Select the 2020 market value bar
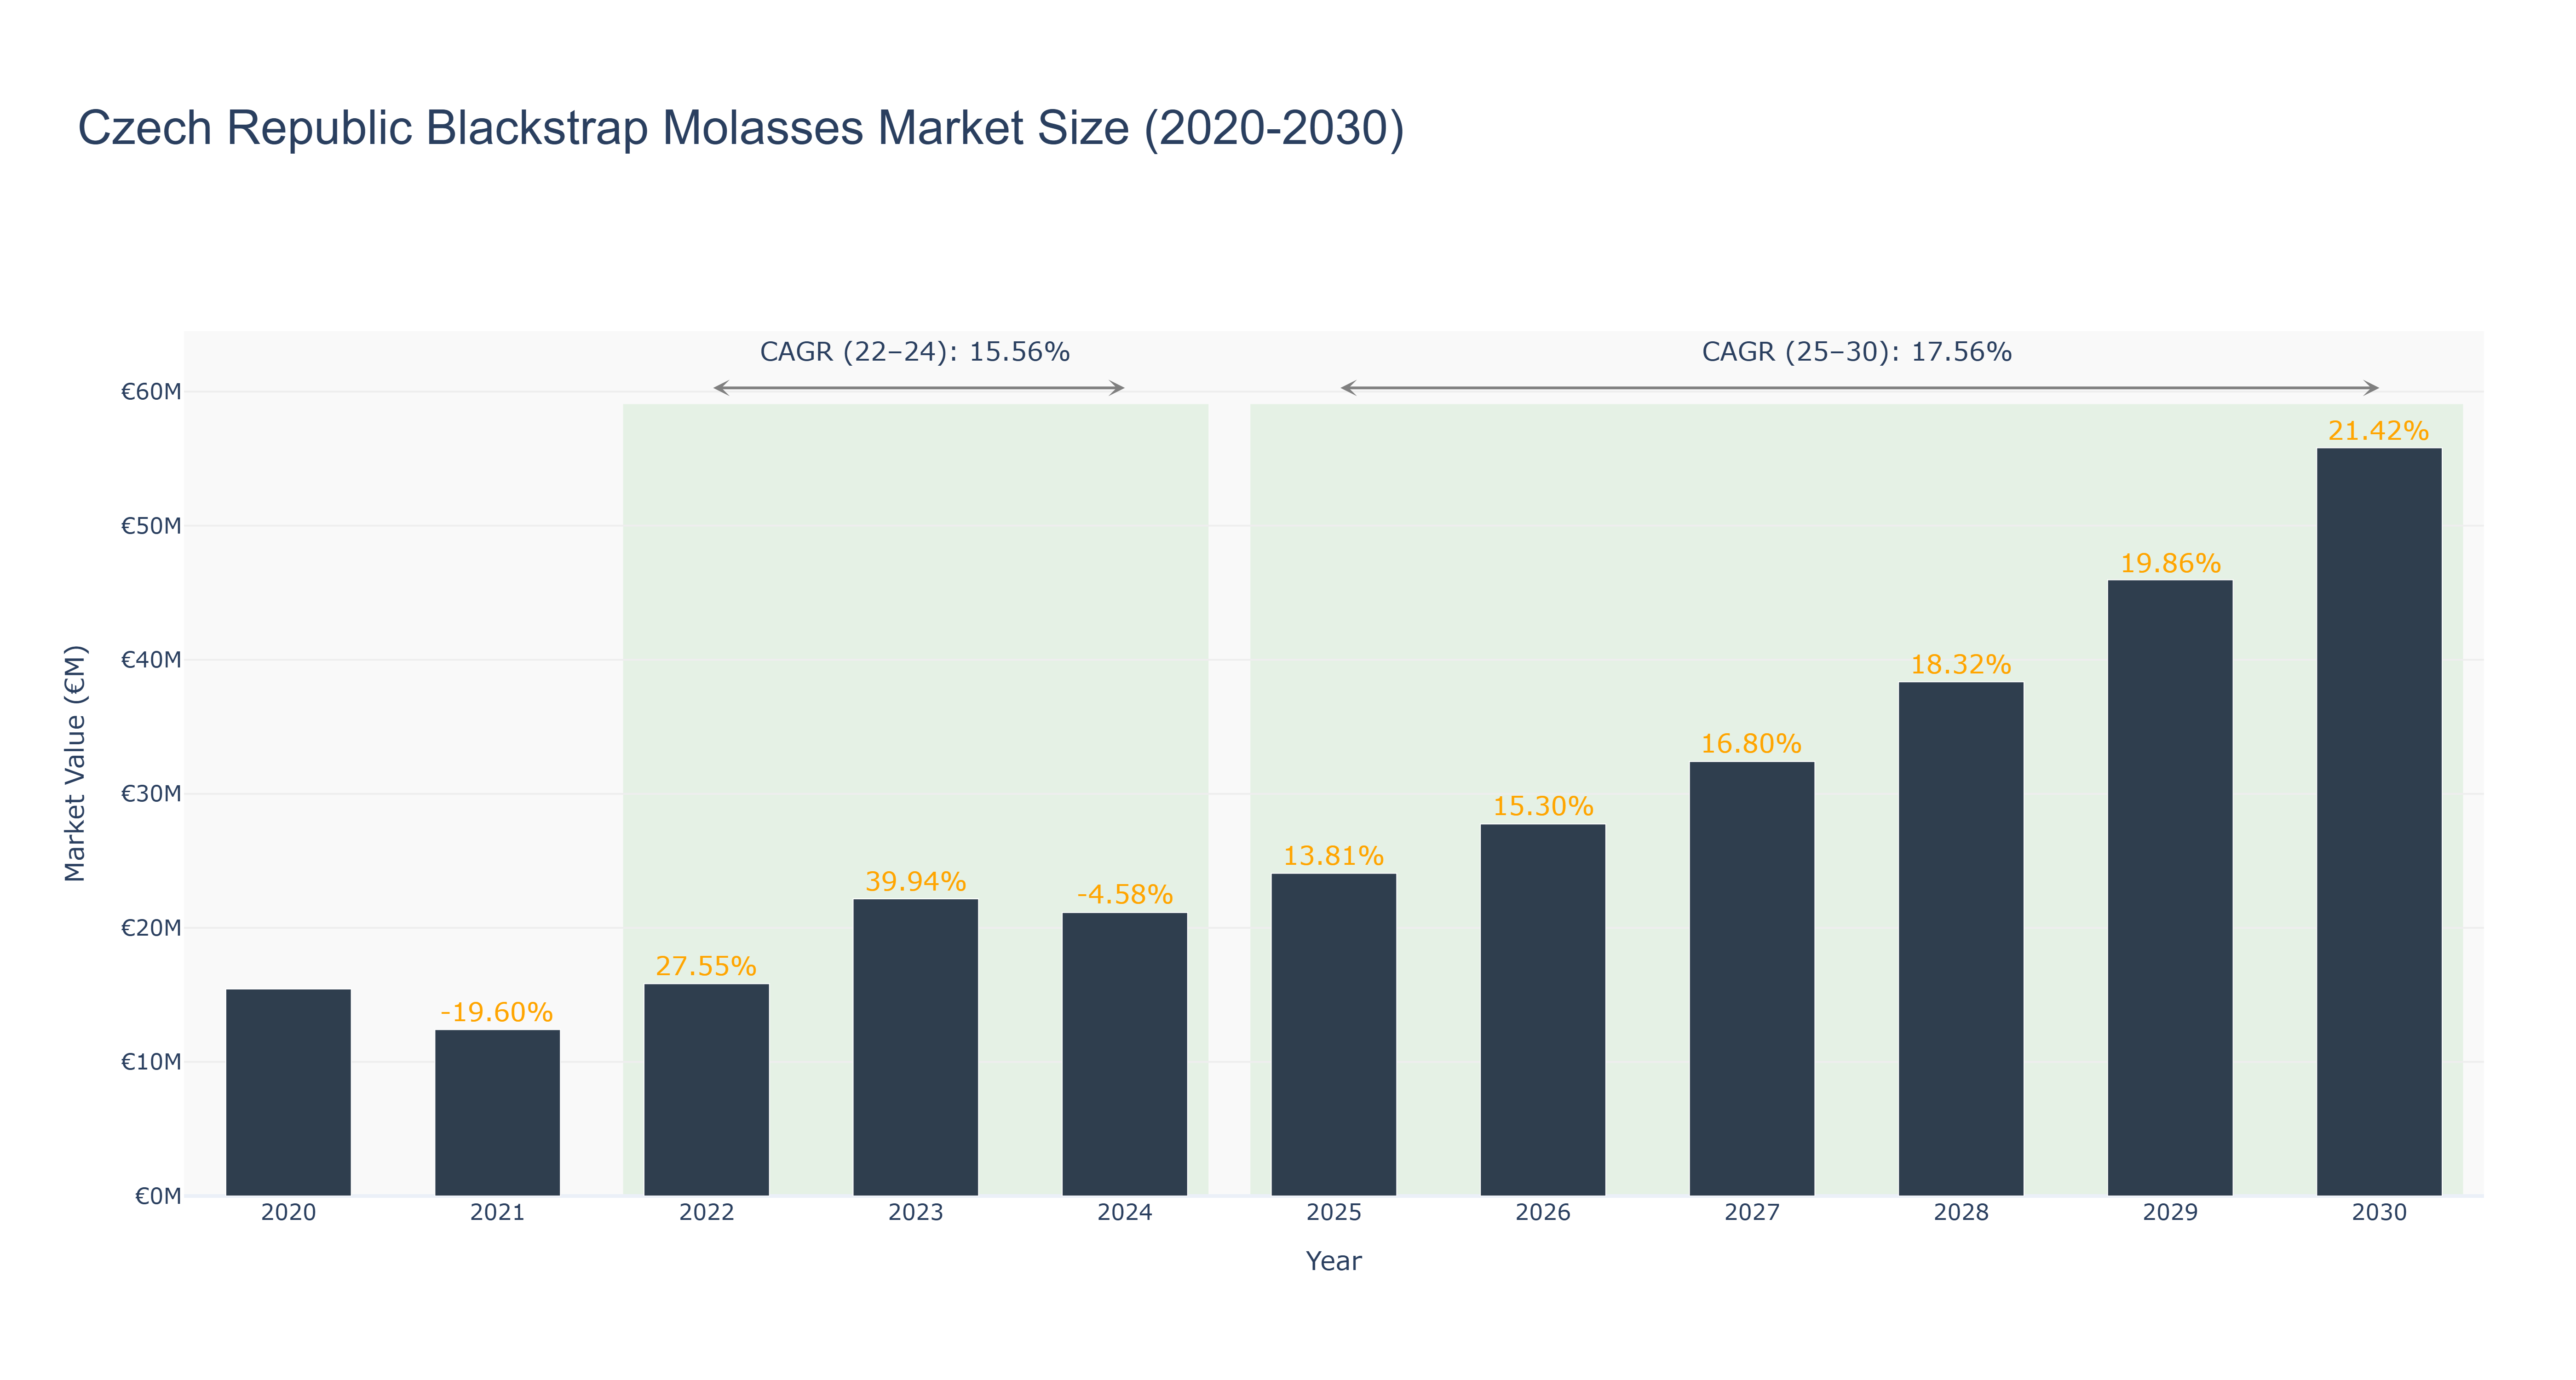 click(x=288, y=1092)
